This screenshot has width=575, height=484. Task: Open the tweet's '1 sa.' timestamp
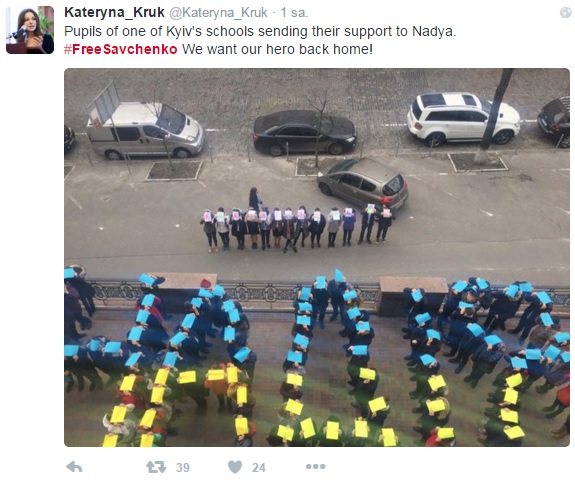click(x=294, y=13)
